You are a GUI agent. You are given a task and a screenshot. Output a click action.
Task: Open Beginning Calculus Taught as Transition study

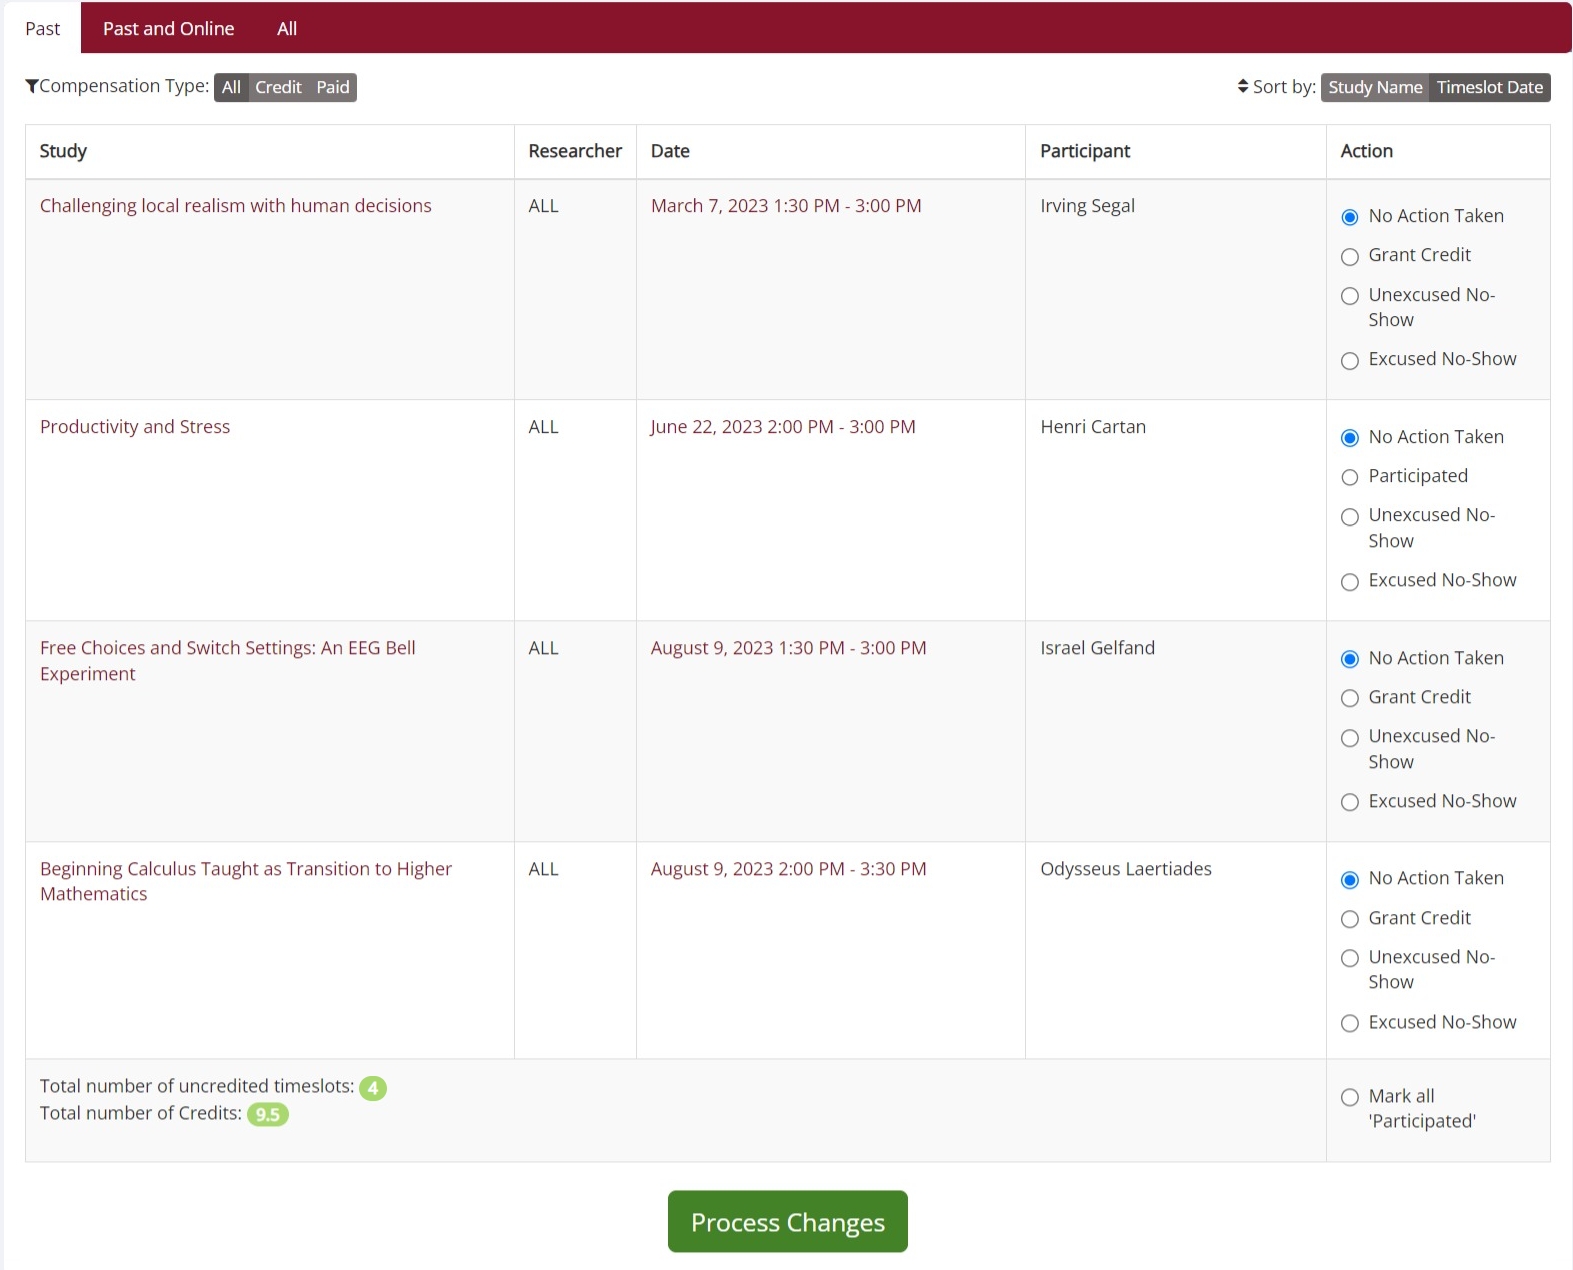[246, 881]
